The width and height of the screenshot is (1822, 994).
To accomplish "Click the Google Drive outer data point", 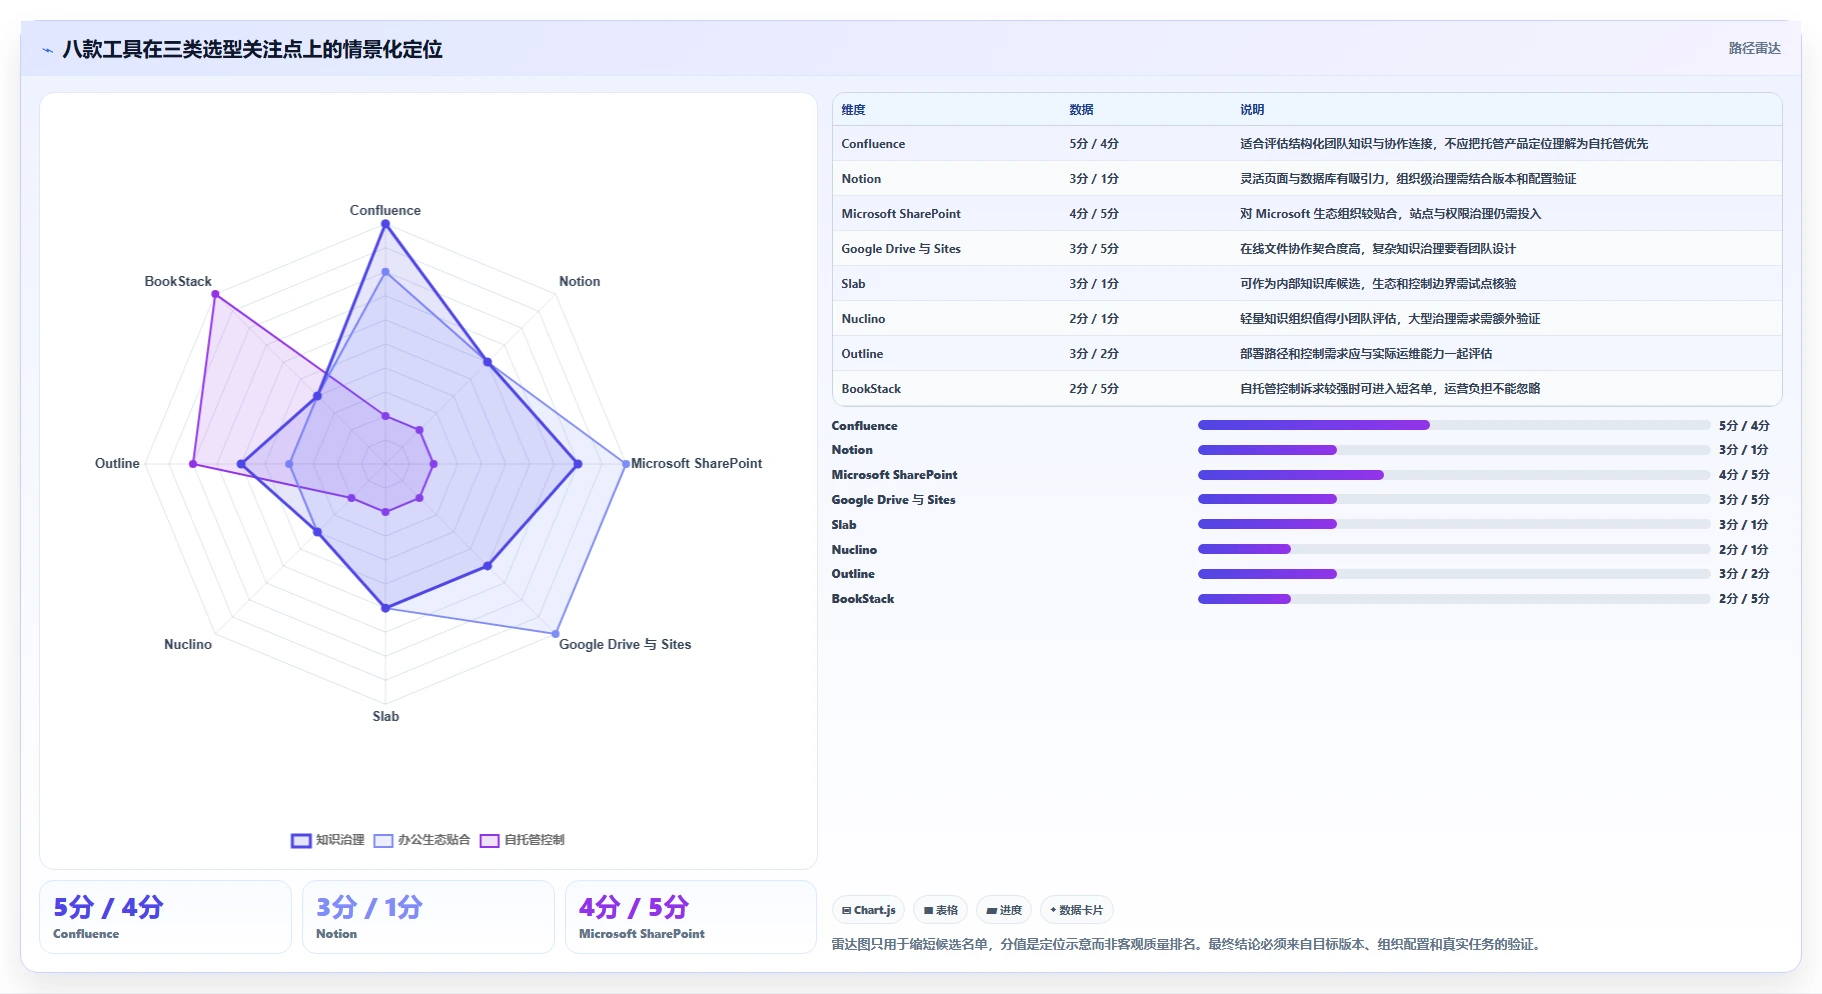I will pyautogui.click(x=556, y=634).
